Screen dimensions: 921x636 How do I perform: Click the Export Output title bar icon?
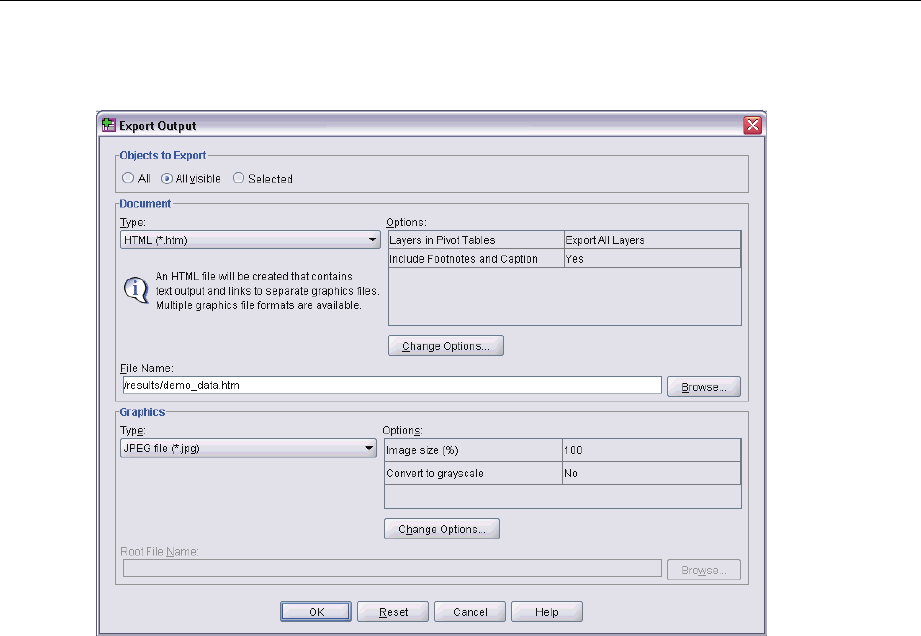click(x=109, y=125)
